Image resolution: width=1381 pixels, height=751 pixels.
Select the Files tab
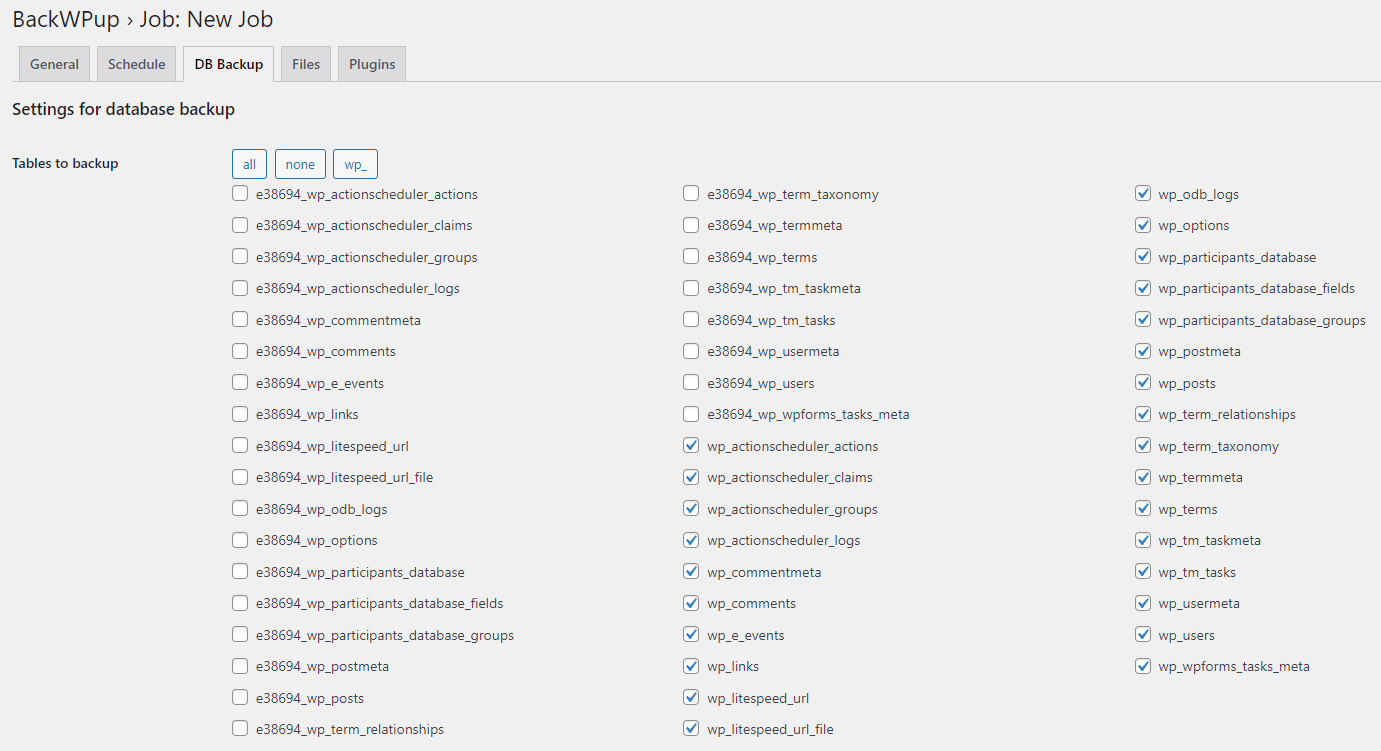[x=305, y=63]
